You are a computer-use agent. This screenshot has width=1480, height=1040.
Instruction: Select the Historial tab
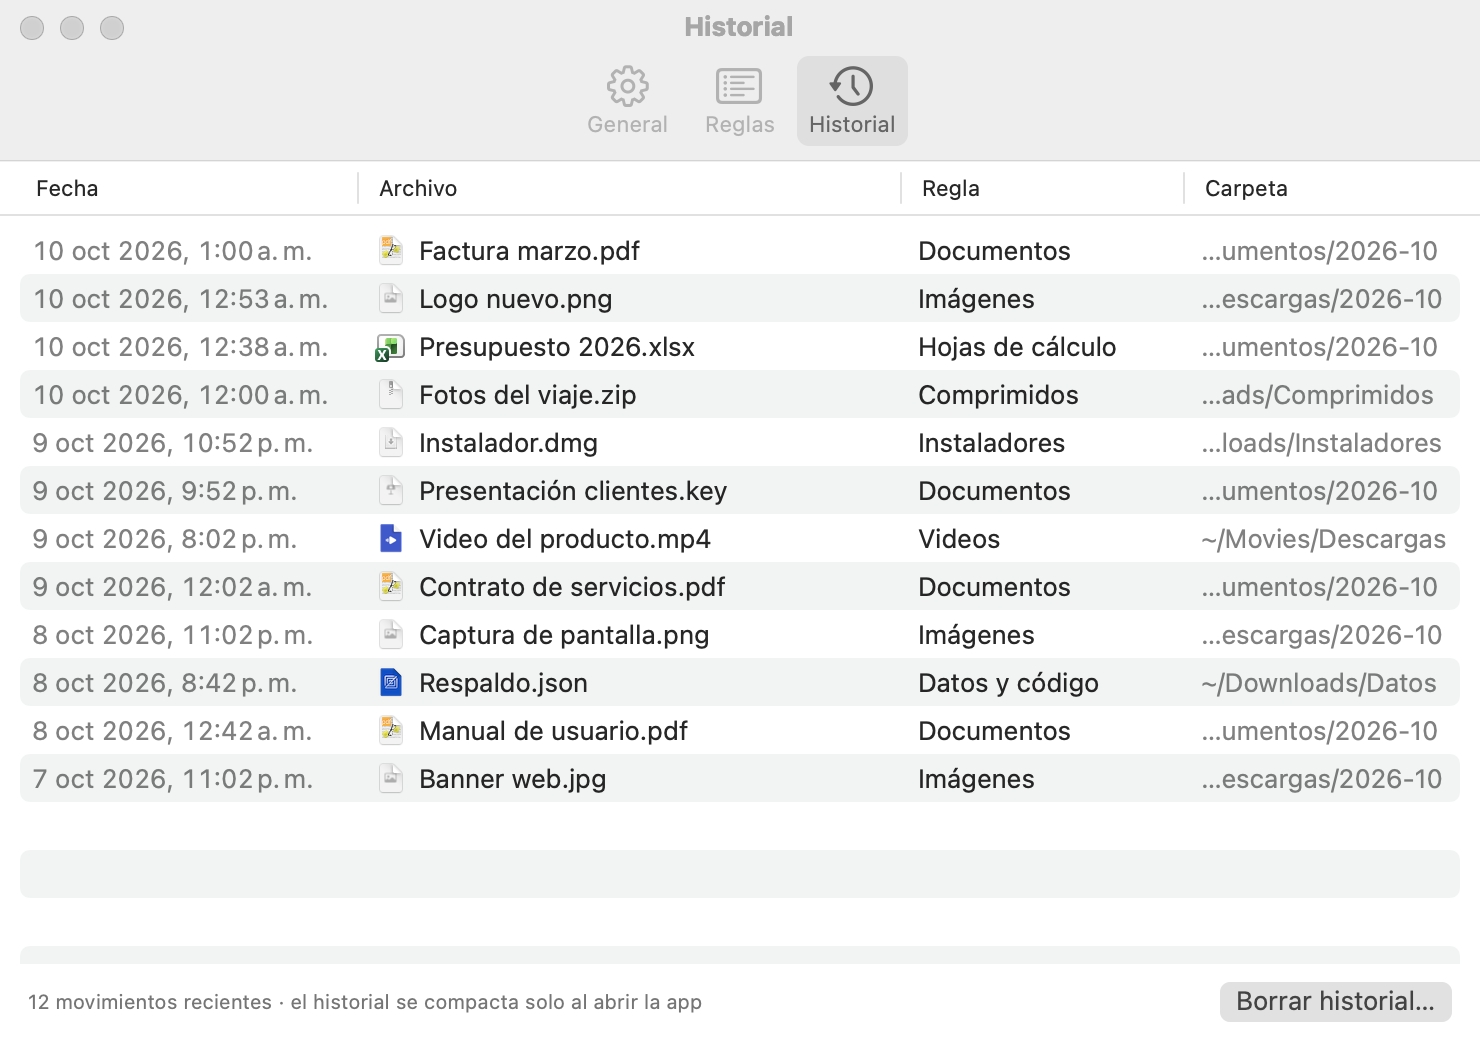(852, 101)
